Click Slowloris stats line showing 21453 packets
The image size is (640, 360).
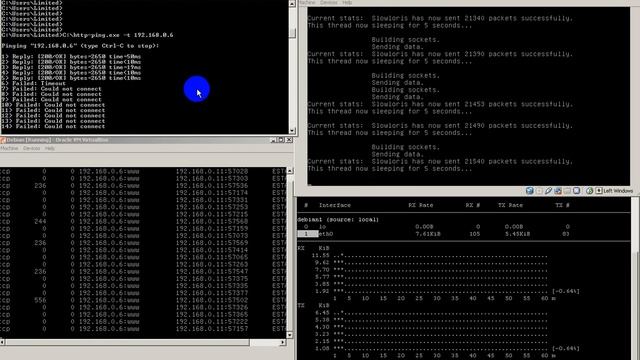point(440,104)
